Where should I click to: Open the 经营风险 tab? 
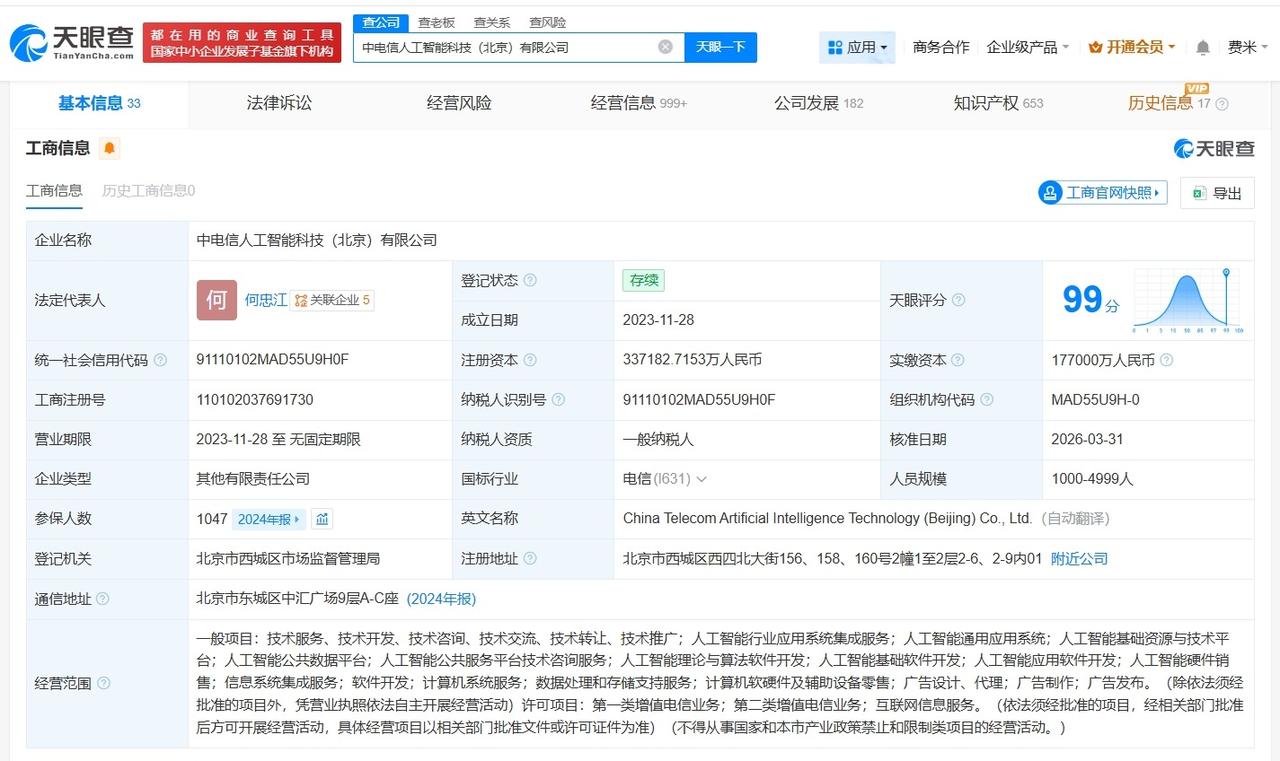pyautogui.click(x=459, y=103)
